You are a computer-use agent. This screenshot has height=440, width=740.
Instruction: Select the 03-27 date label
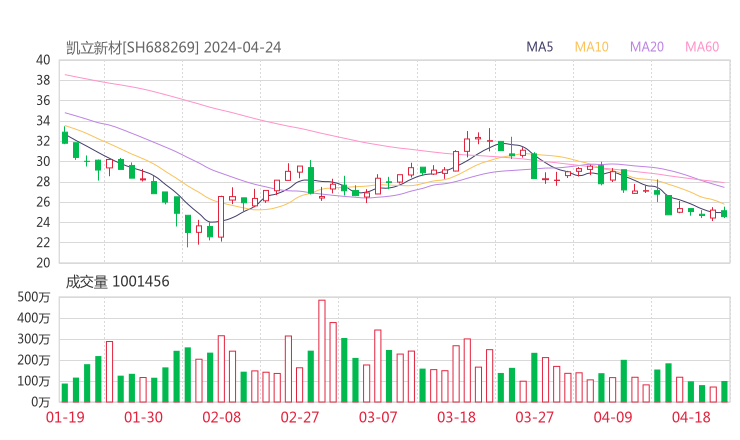(534, 417)
